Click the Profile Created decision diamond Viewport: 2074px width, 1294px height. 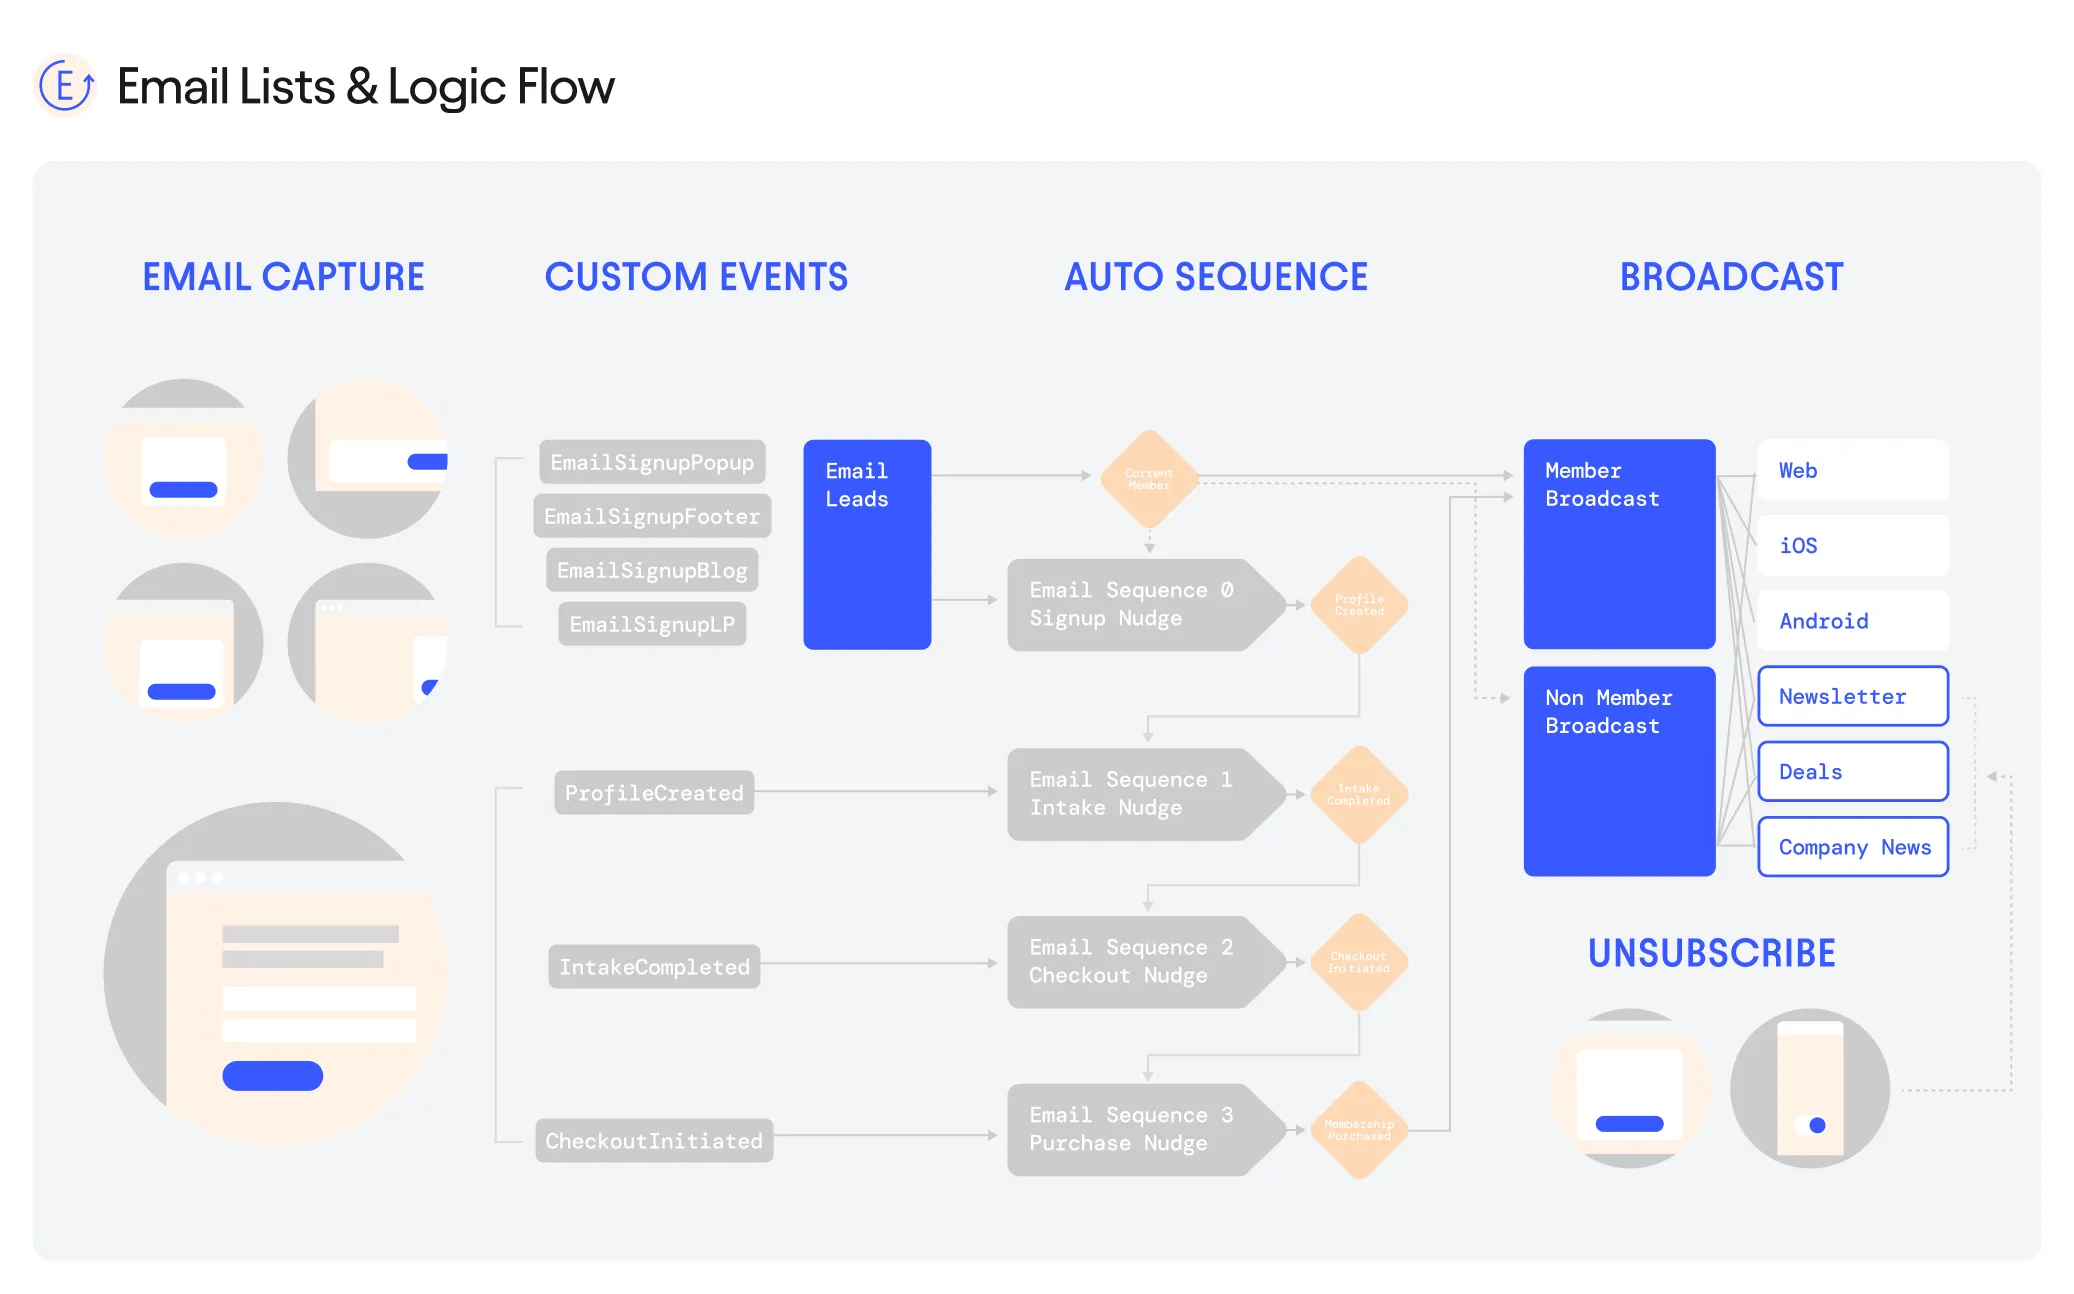point(1359,605)
